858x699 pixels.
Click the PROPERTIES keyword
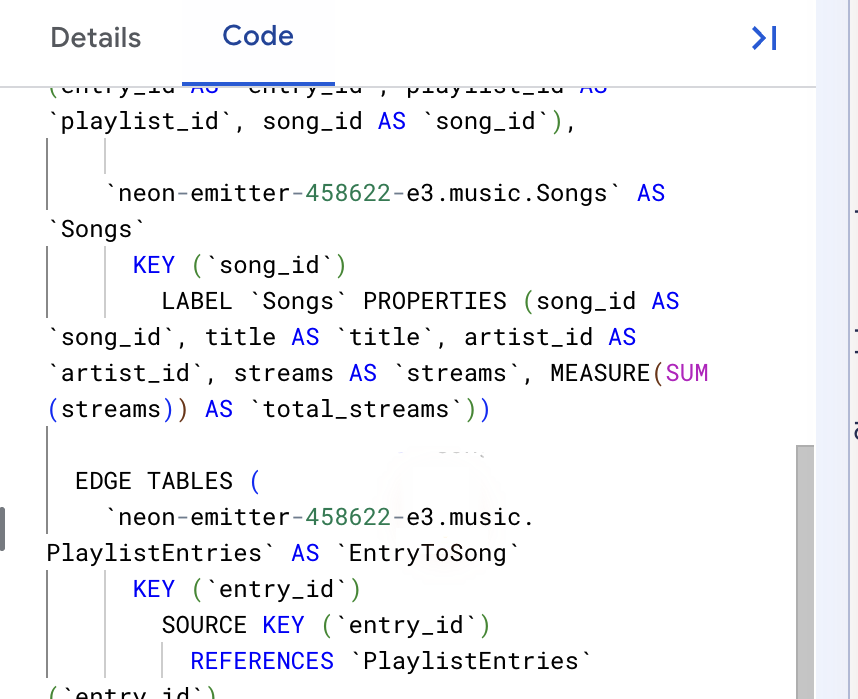tap(435, 302)
